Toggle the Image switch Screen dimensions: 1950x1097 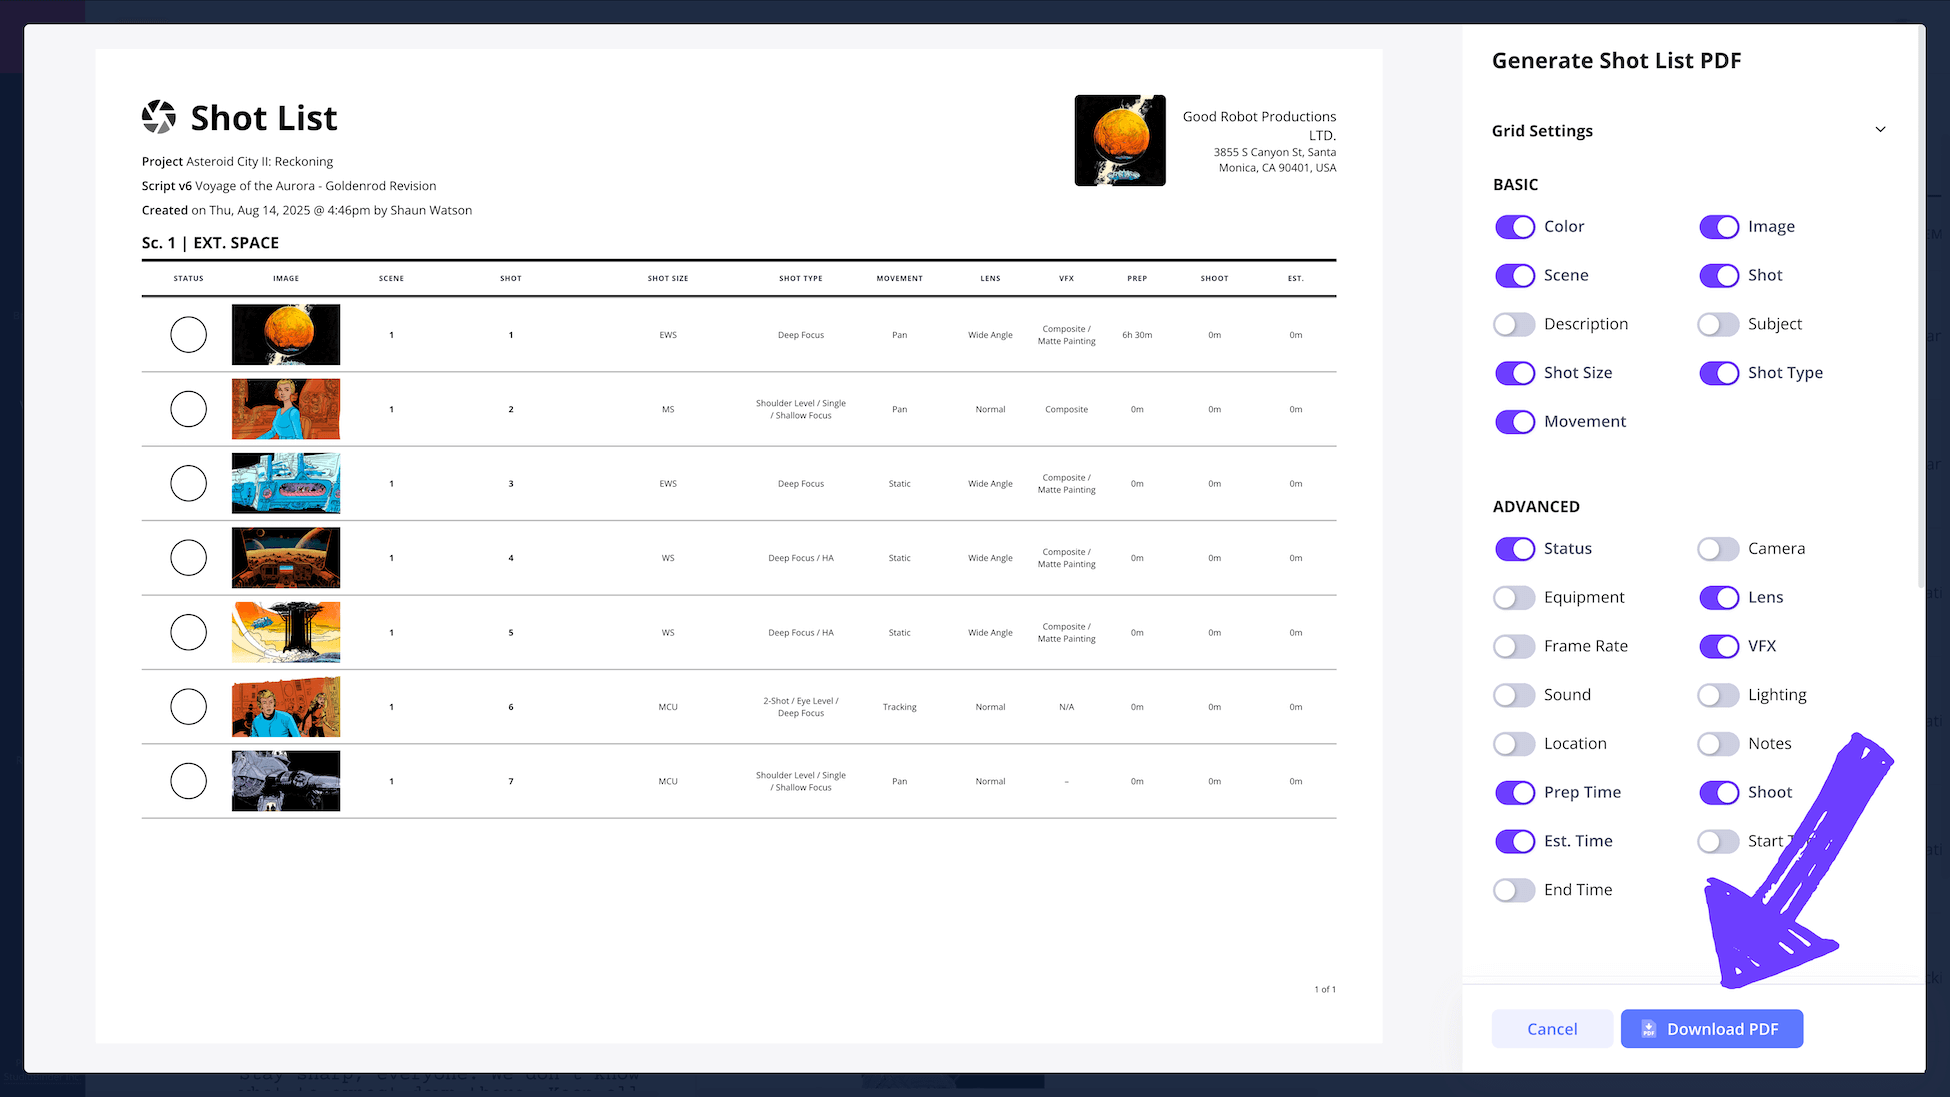click(x=1719, y=227)
